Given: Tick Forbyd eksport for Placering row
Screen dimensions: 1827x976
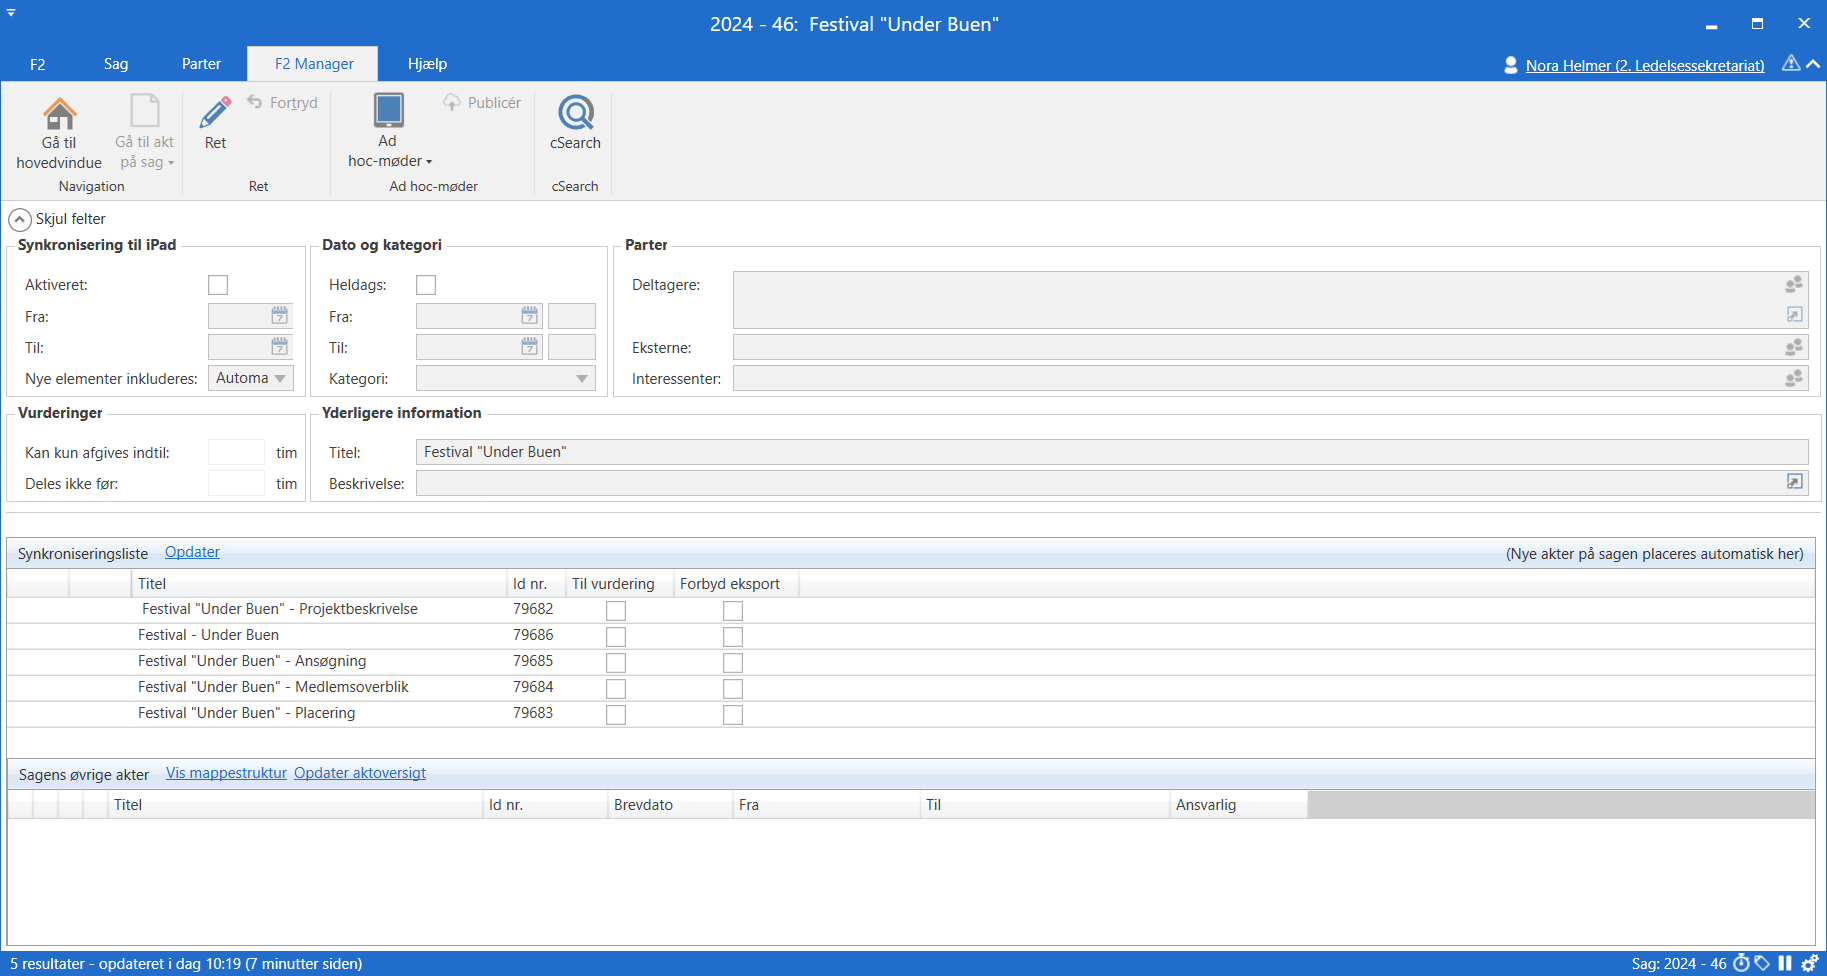Looking at the screenshot, I should coord(733,714).
